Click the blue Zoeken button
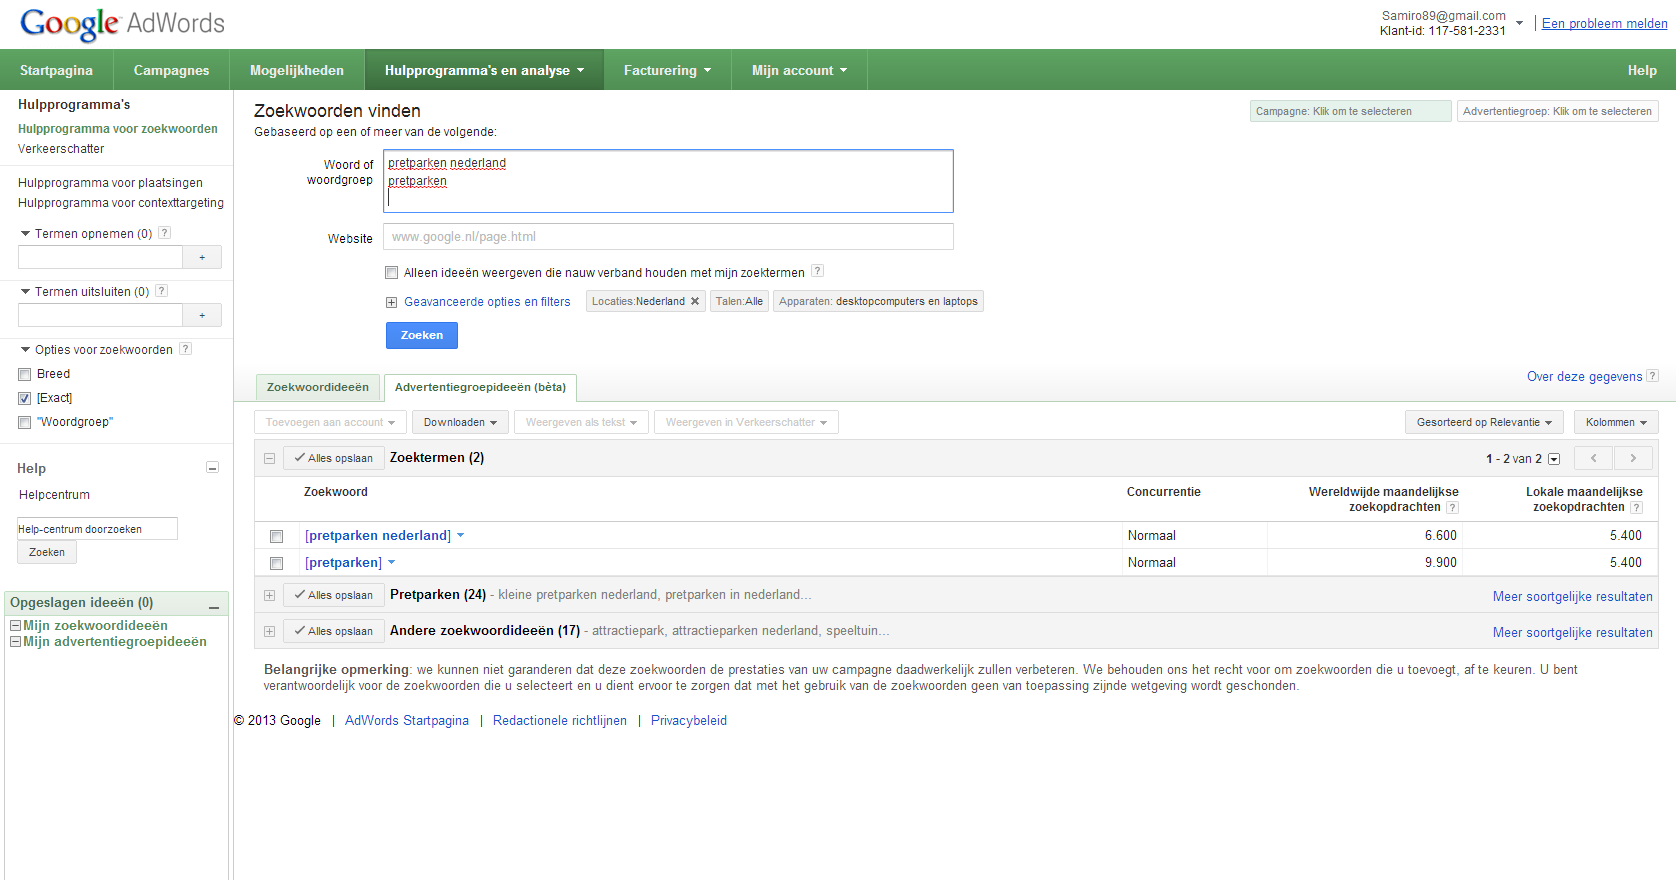Viewport: 1676px width, 880px height. 422,335
